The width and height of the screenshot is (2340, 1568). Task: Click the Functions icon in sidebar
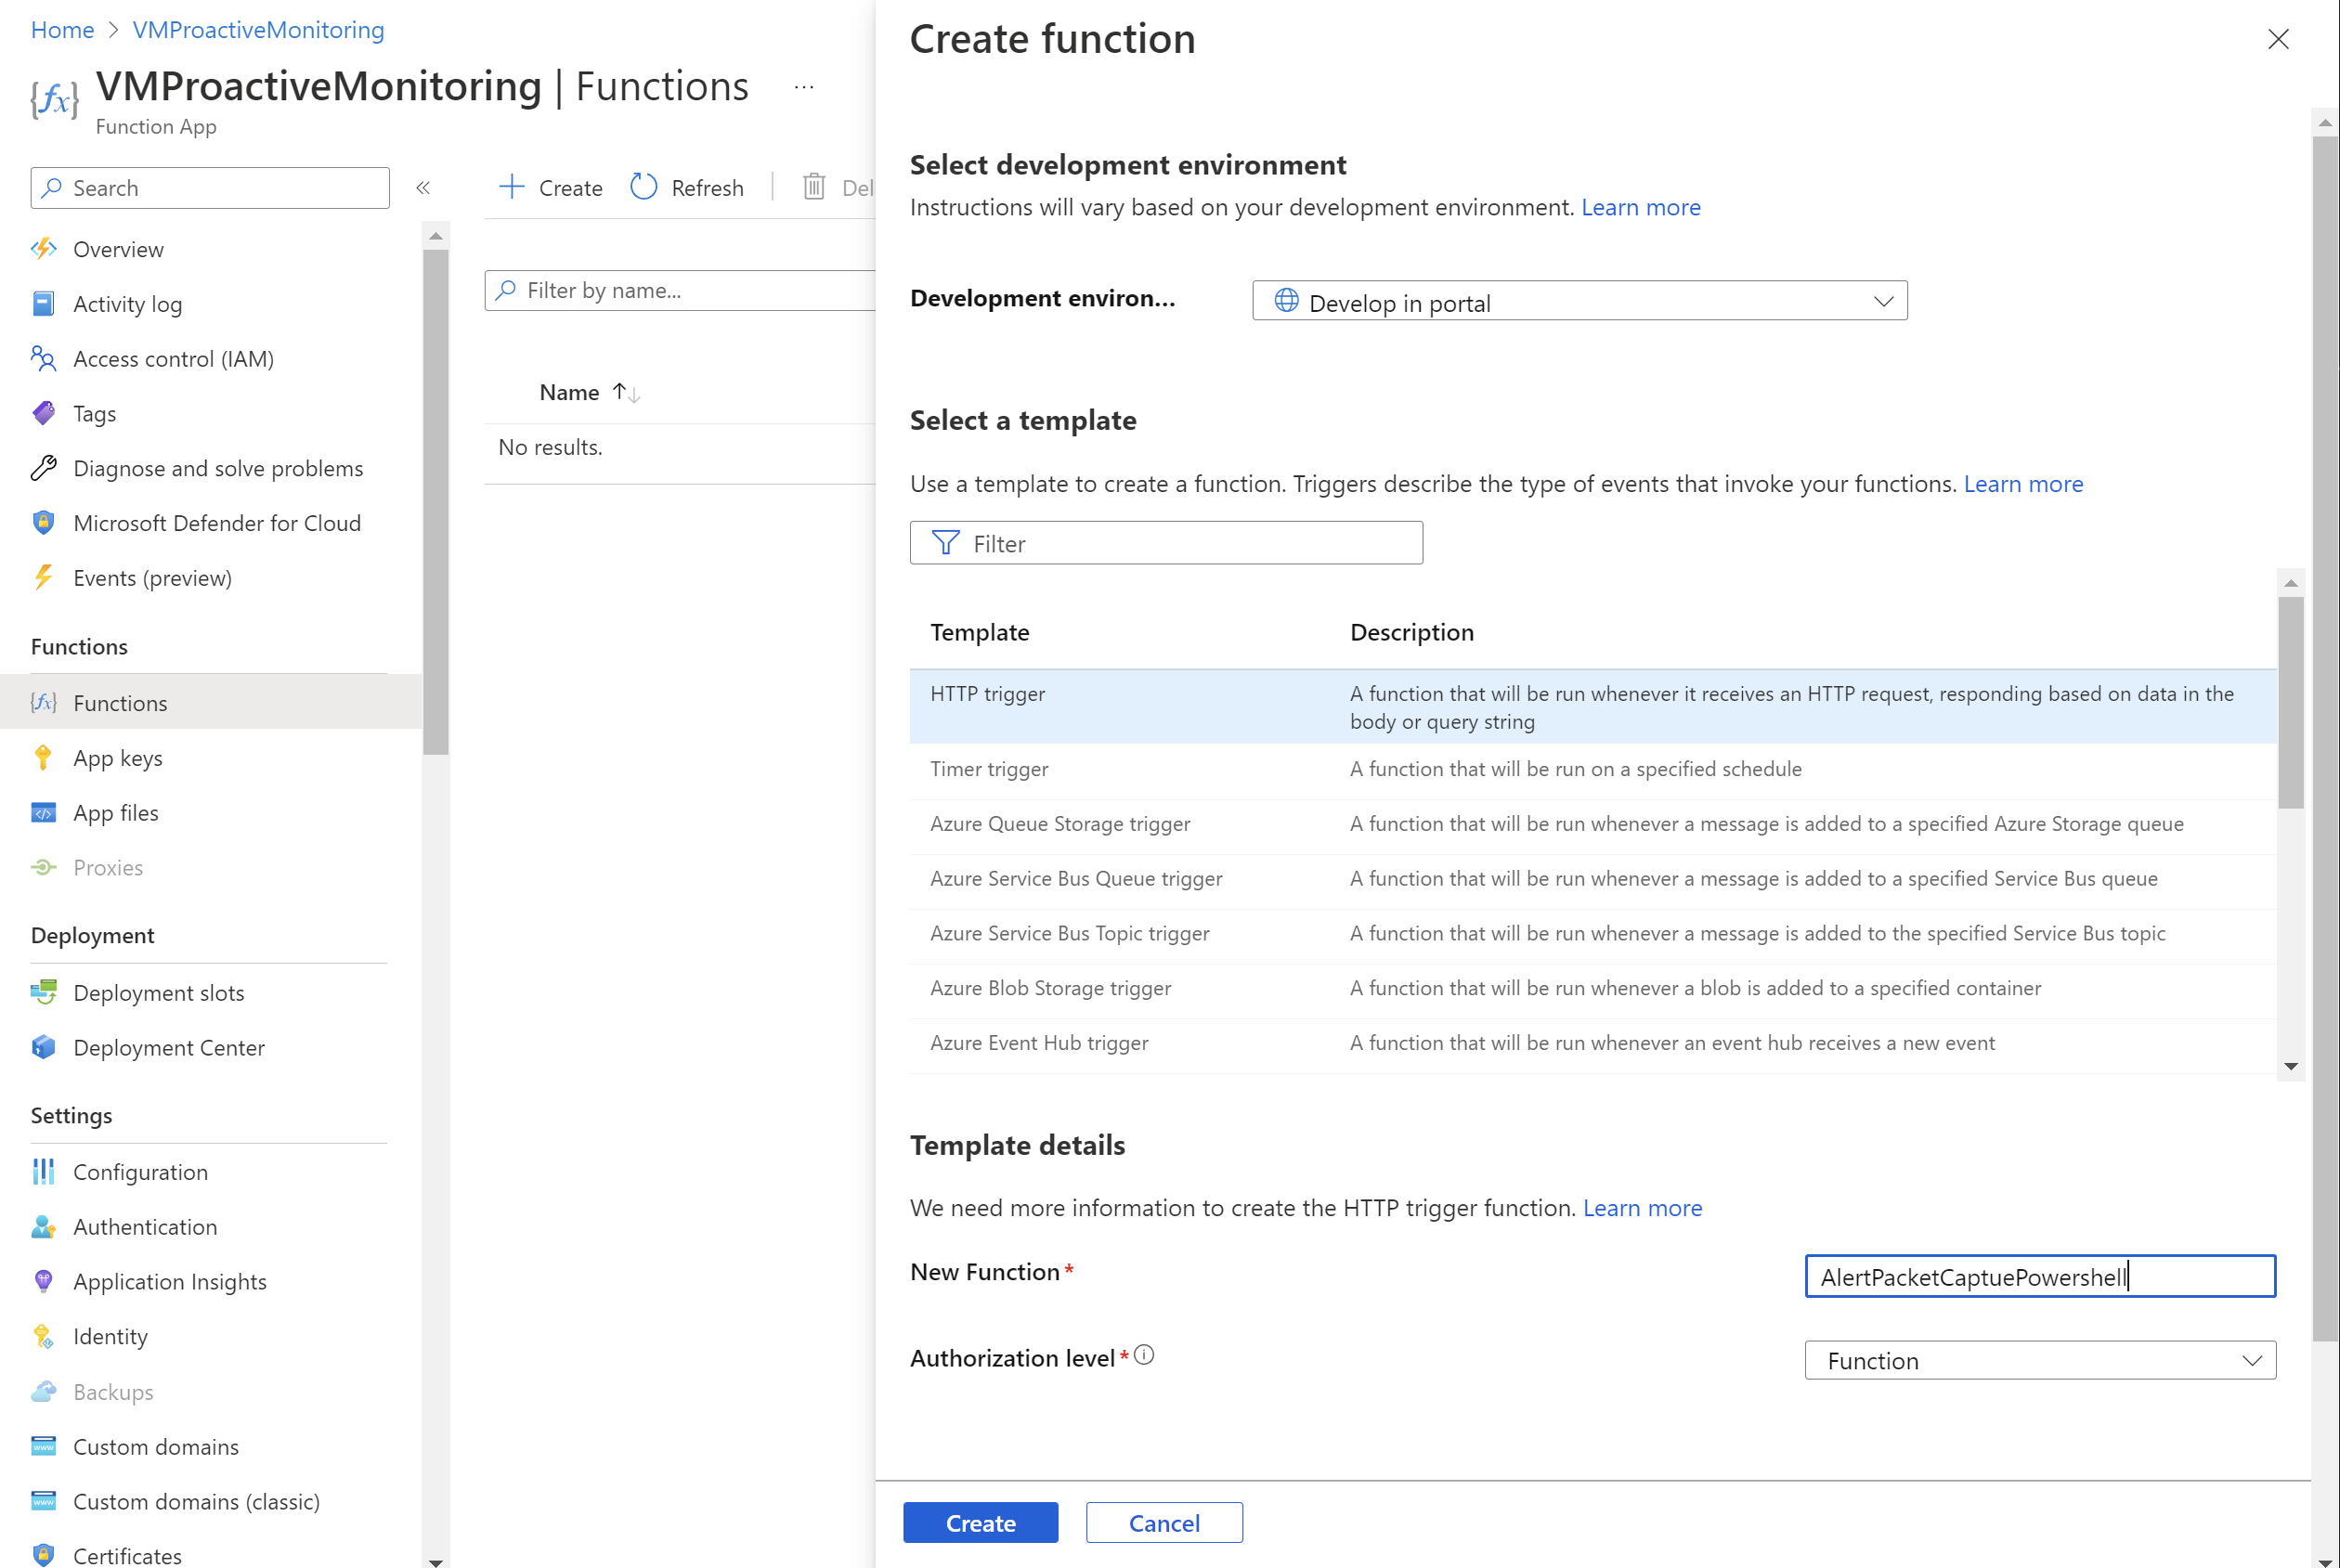[45, 702]
